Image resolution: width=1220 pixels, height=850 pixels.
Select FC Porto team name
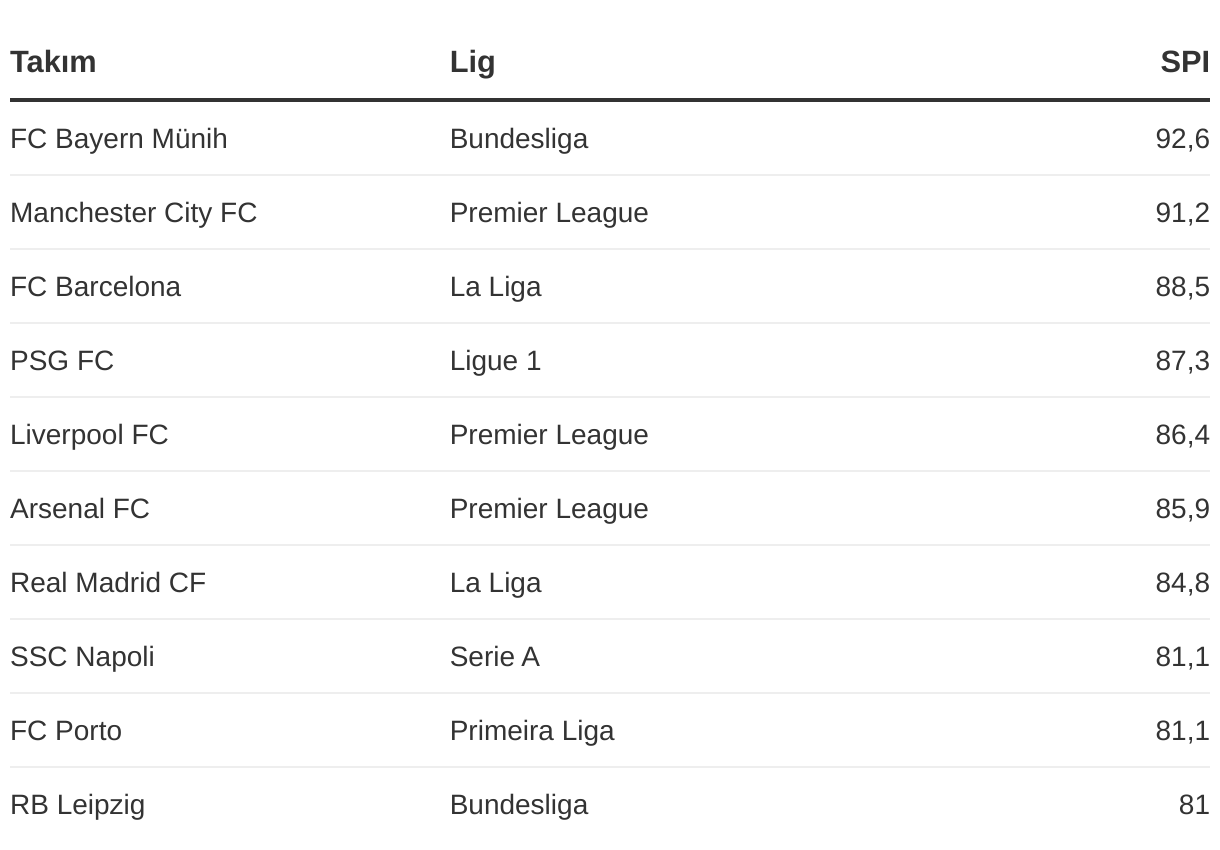click(66, 731)
